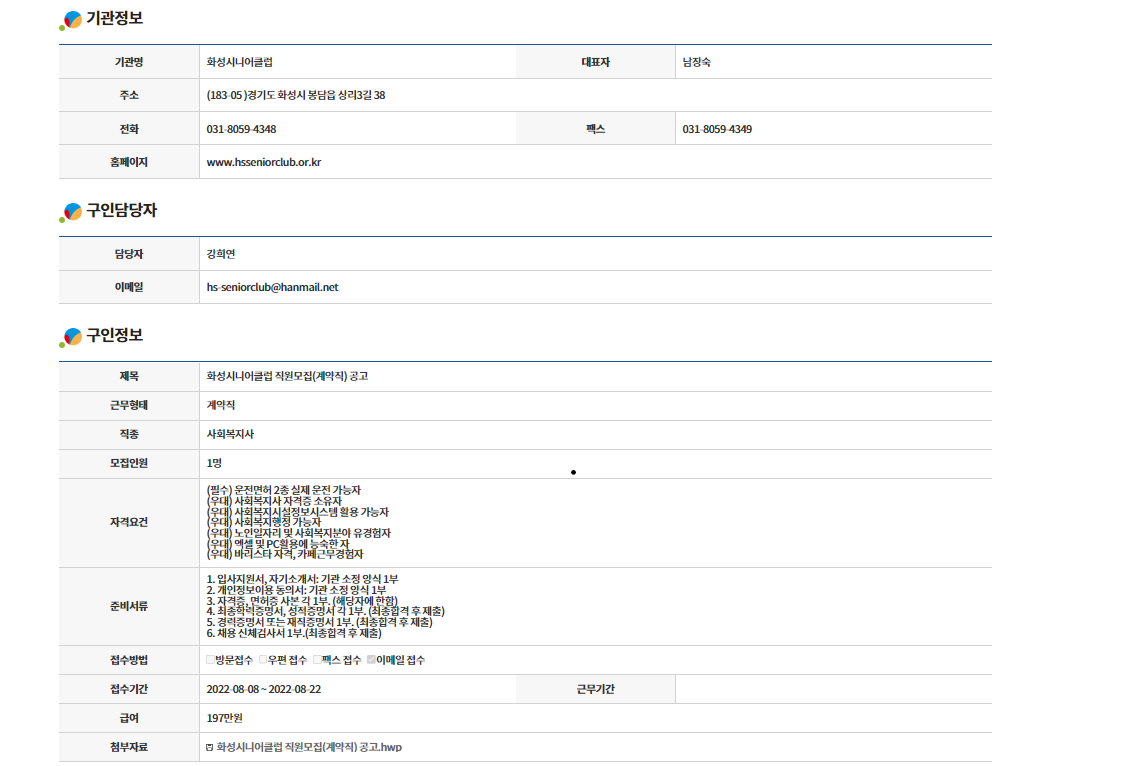
Task: Click the 제목 label cell
Action: point(129,376)
